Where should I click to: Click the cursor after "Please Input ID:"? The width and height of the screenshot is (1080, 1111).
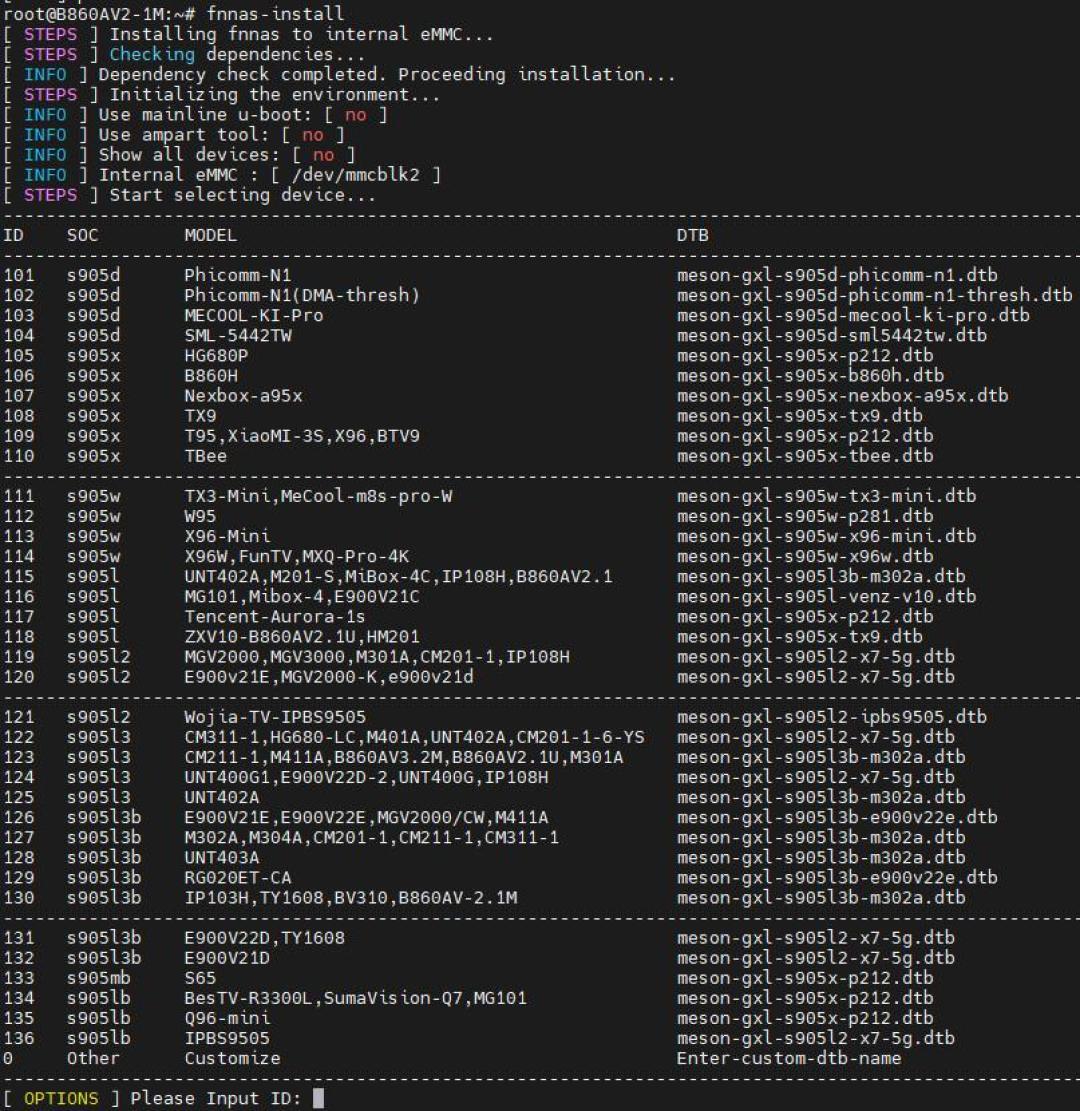[318, 1098]
